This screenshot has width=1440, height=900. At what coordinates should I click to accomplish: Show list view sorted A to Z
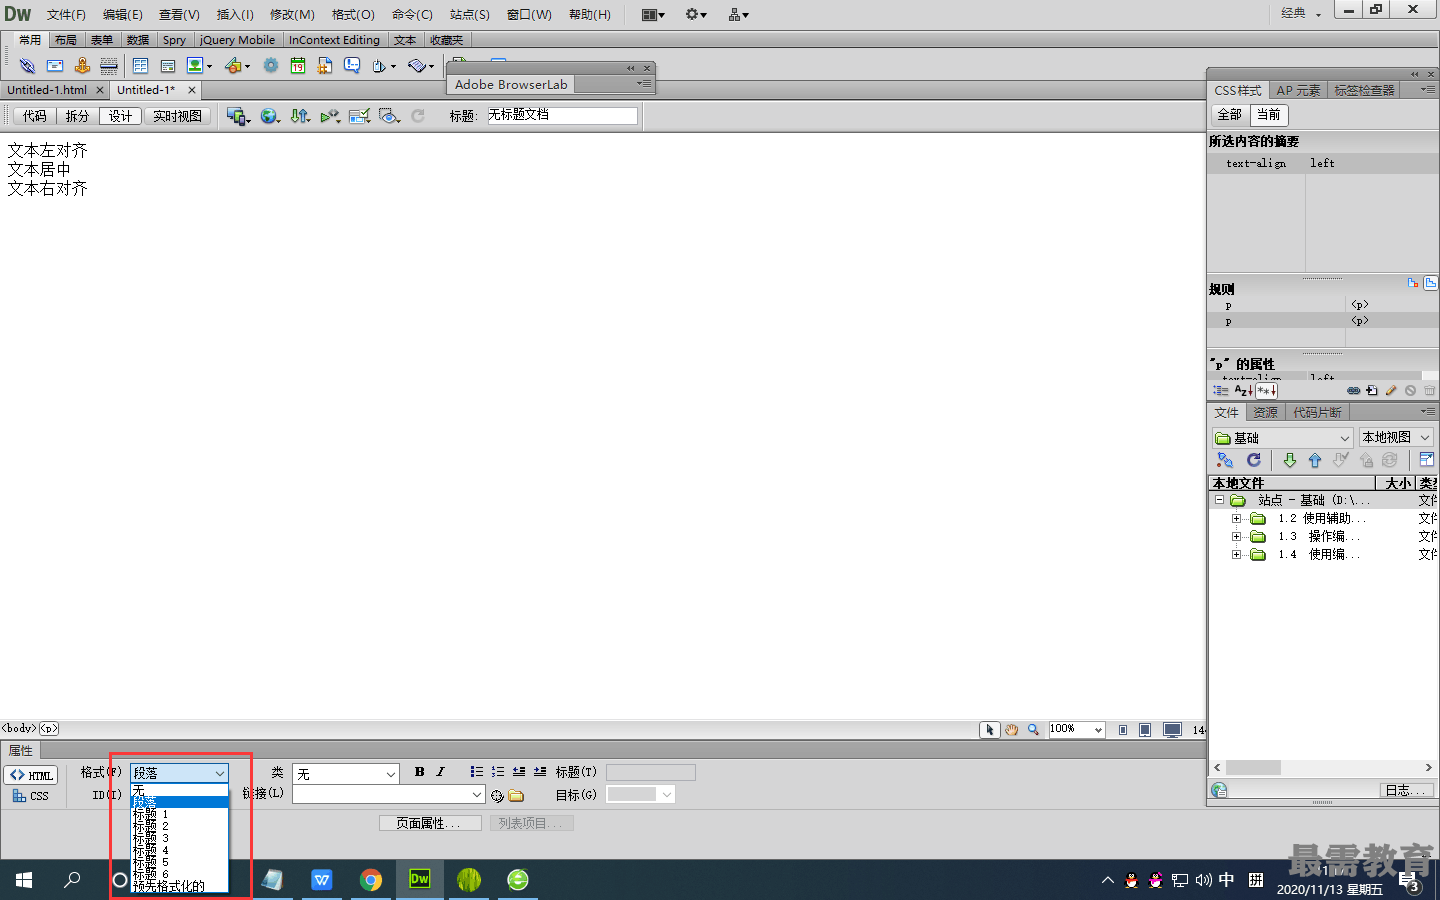coord(1243,391)
